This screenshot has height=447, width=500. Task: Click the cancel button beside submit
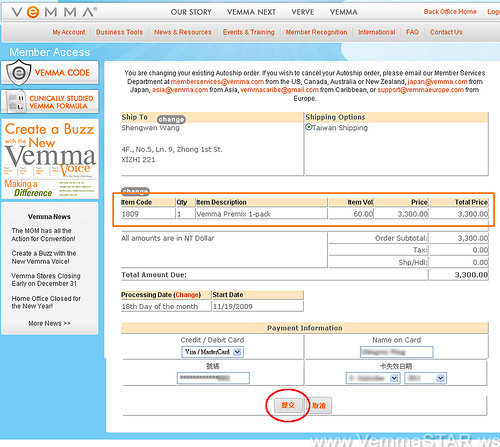[x=319, y=406]
